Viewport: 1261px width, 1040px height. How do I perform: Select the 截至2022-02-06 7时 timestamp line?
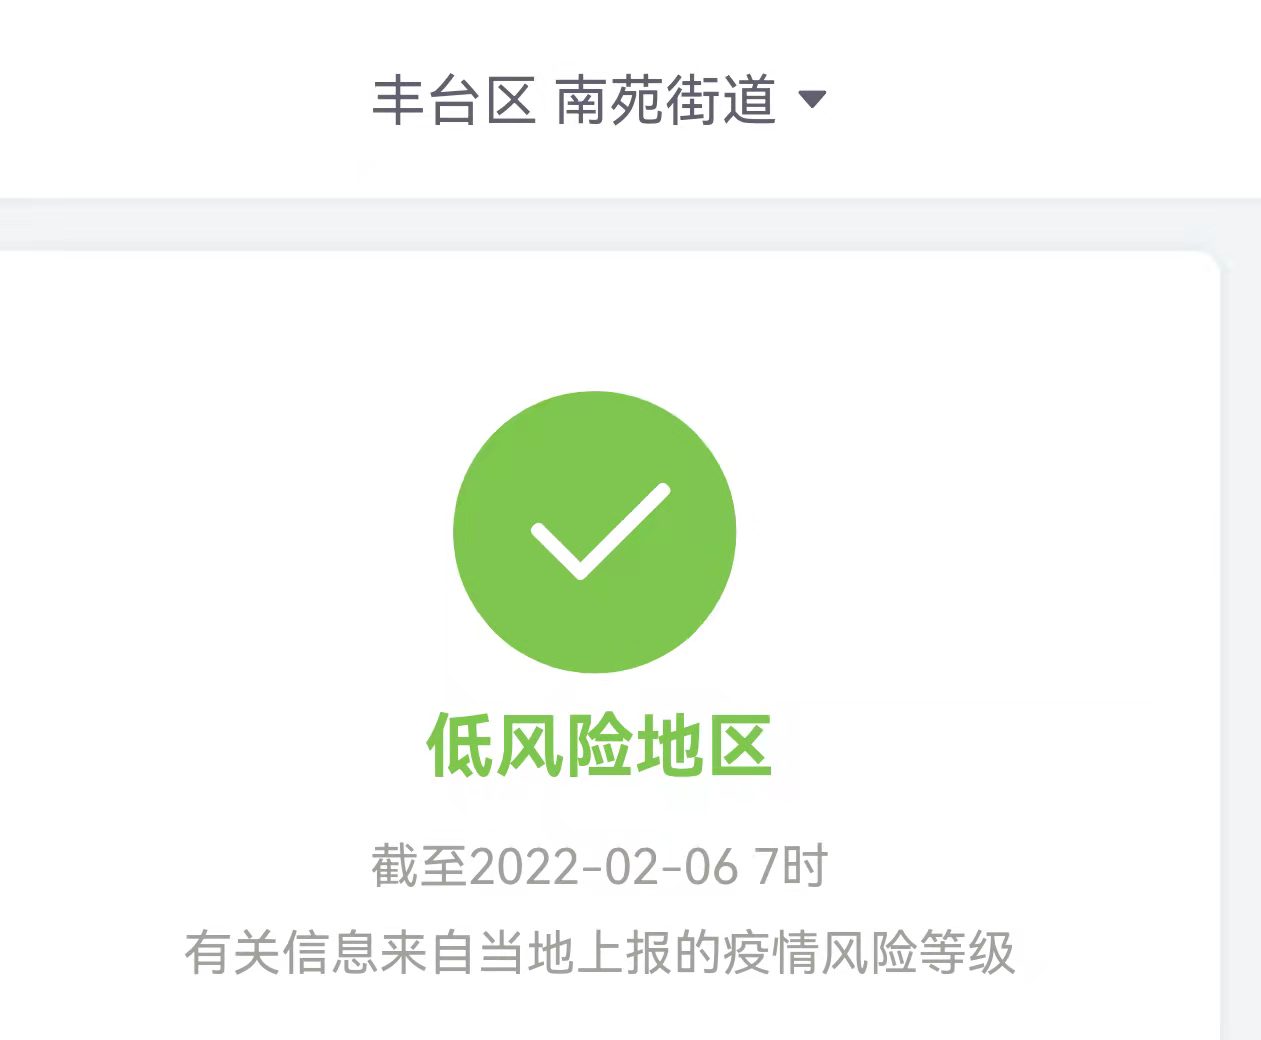point(599,866)
